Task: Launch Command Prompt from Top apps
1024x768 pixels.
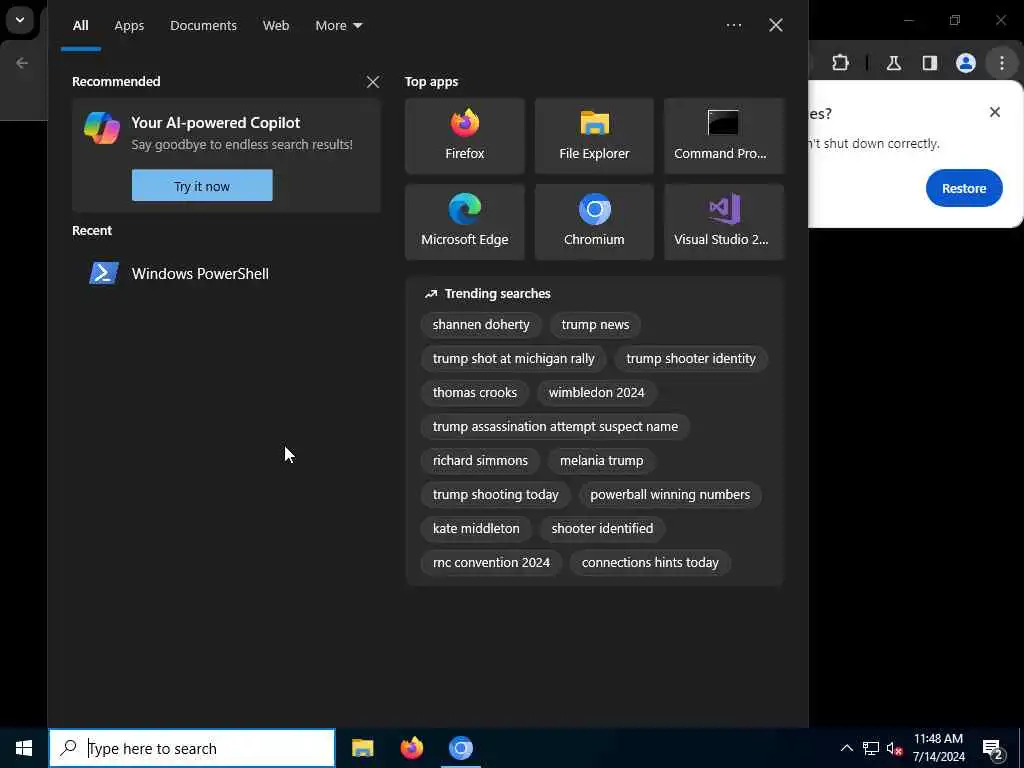Action: [x=724, y=136]
